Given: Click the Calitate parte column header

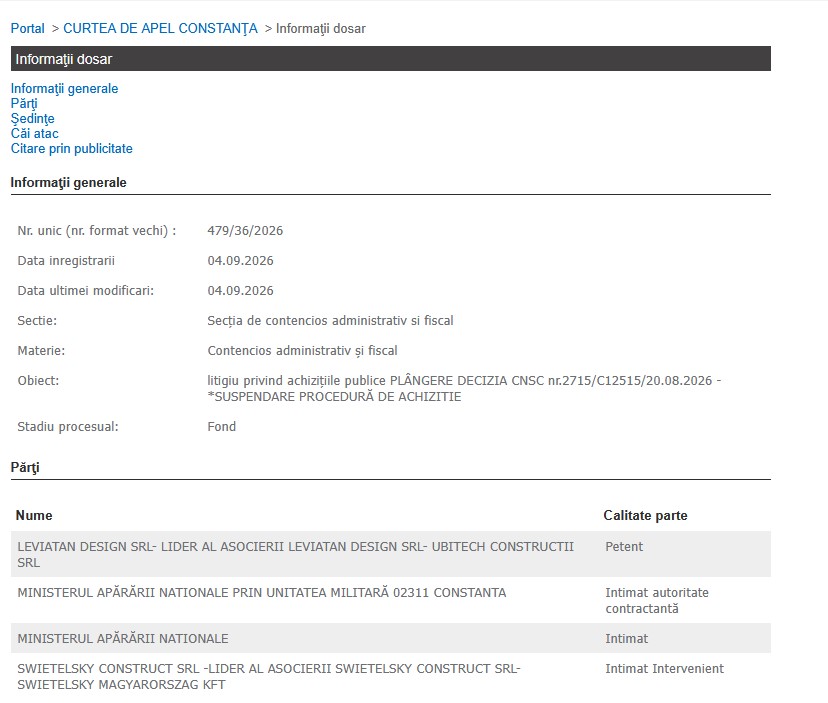Looking at the screenshot, I should click(645, 515).
